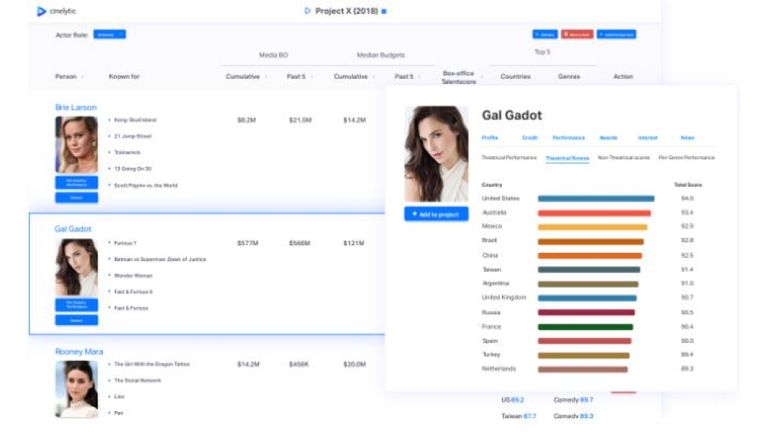
Task: Click the United Kingdom score bar
Action: (587, 298)
